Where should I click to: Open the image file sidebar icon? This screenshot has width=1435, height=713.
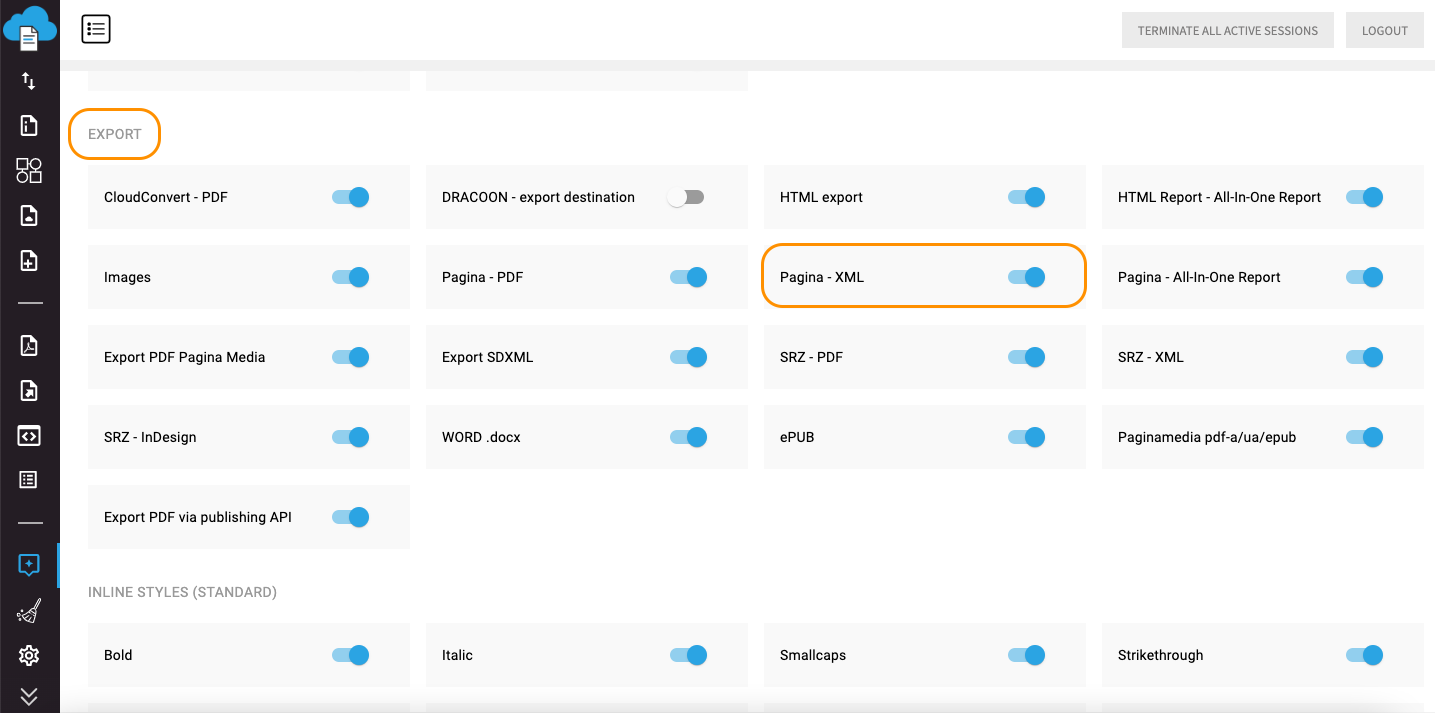click(29, 216)
